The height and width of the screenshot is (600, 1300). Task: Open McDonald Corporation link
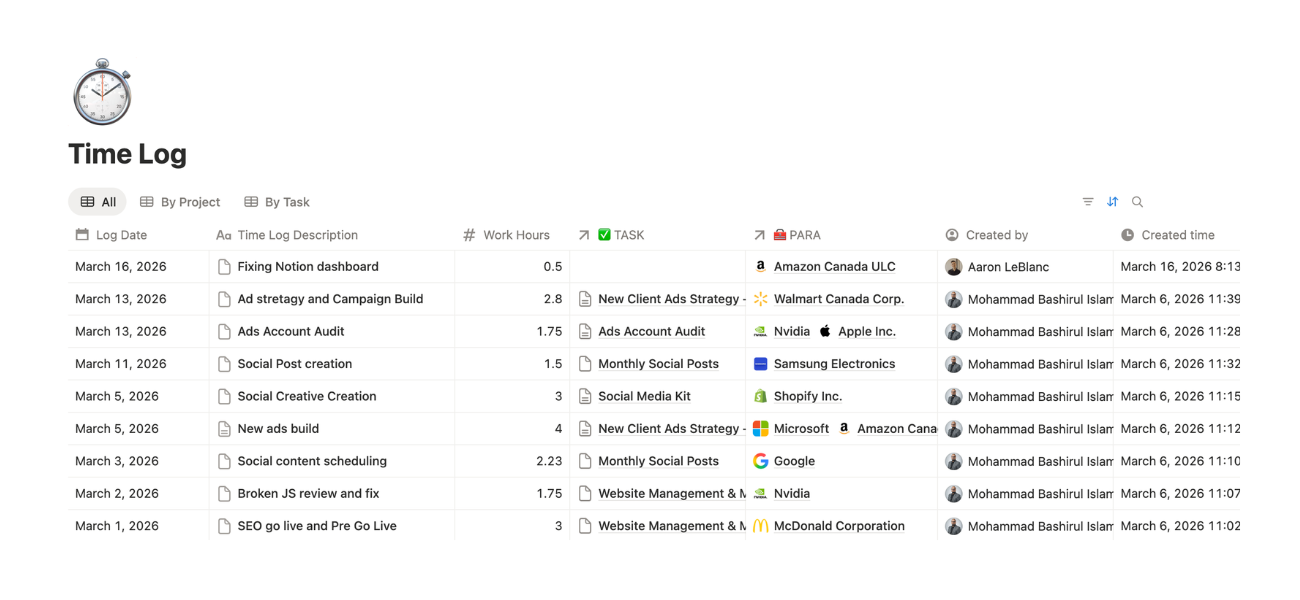point(839,526)
